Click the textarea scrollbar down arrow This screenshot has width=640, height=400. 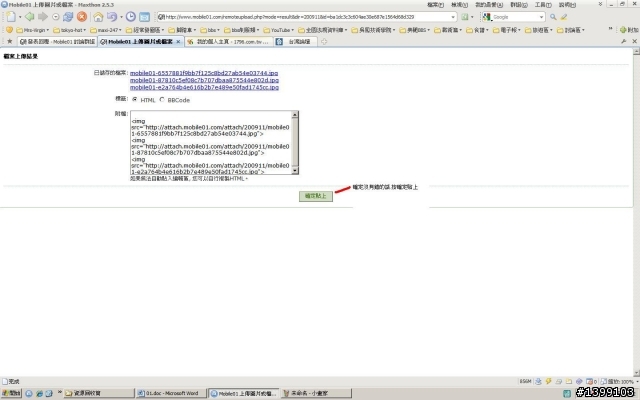[x=295, y=171]
